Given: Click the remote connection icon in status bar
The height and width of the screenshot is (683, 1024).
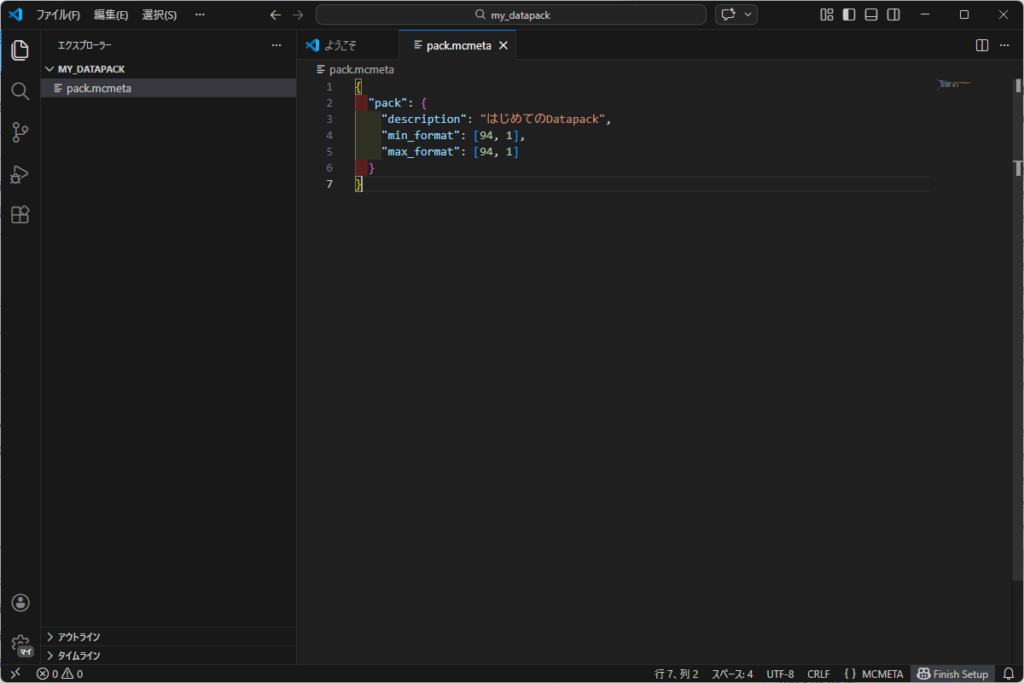Looking at the screenshot, I should pos(15,673).
